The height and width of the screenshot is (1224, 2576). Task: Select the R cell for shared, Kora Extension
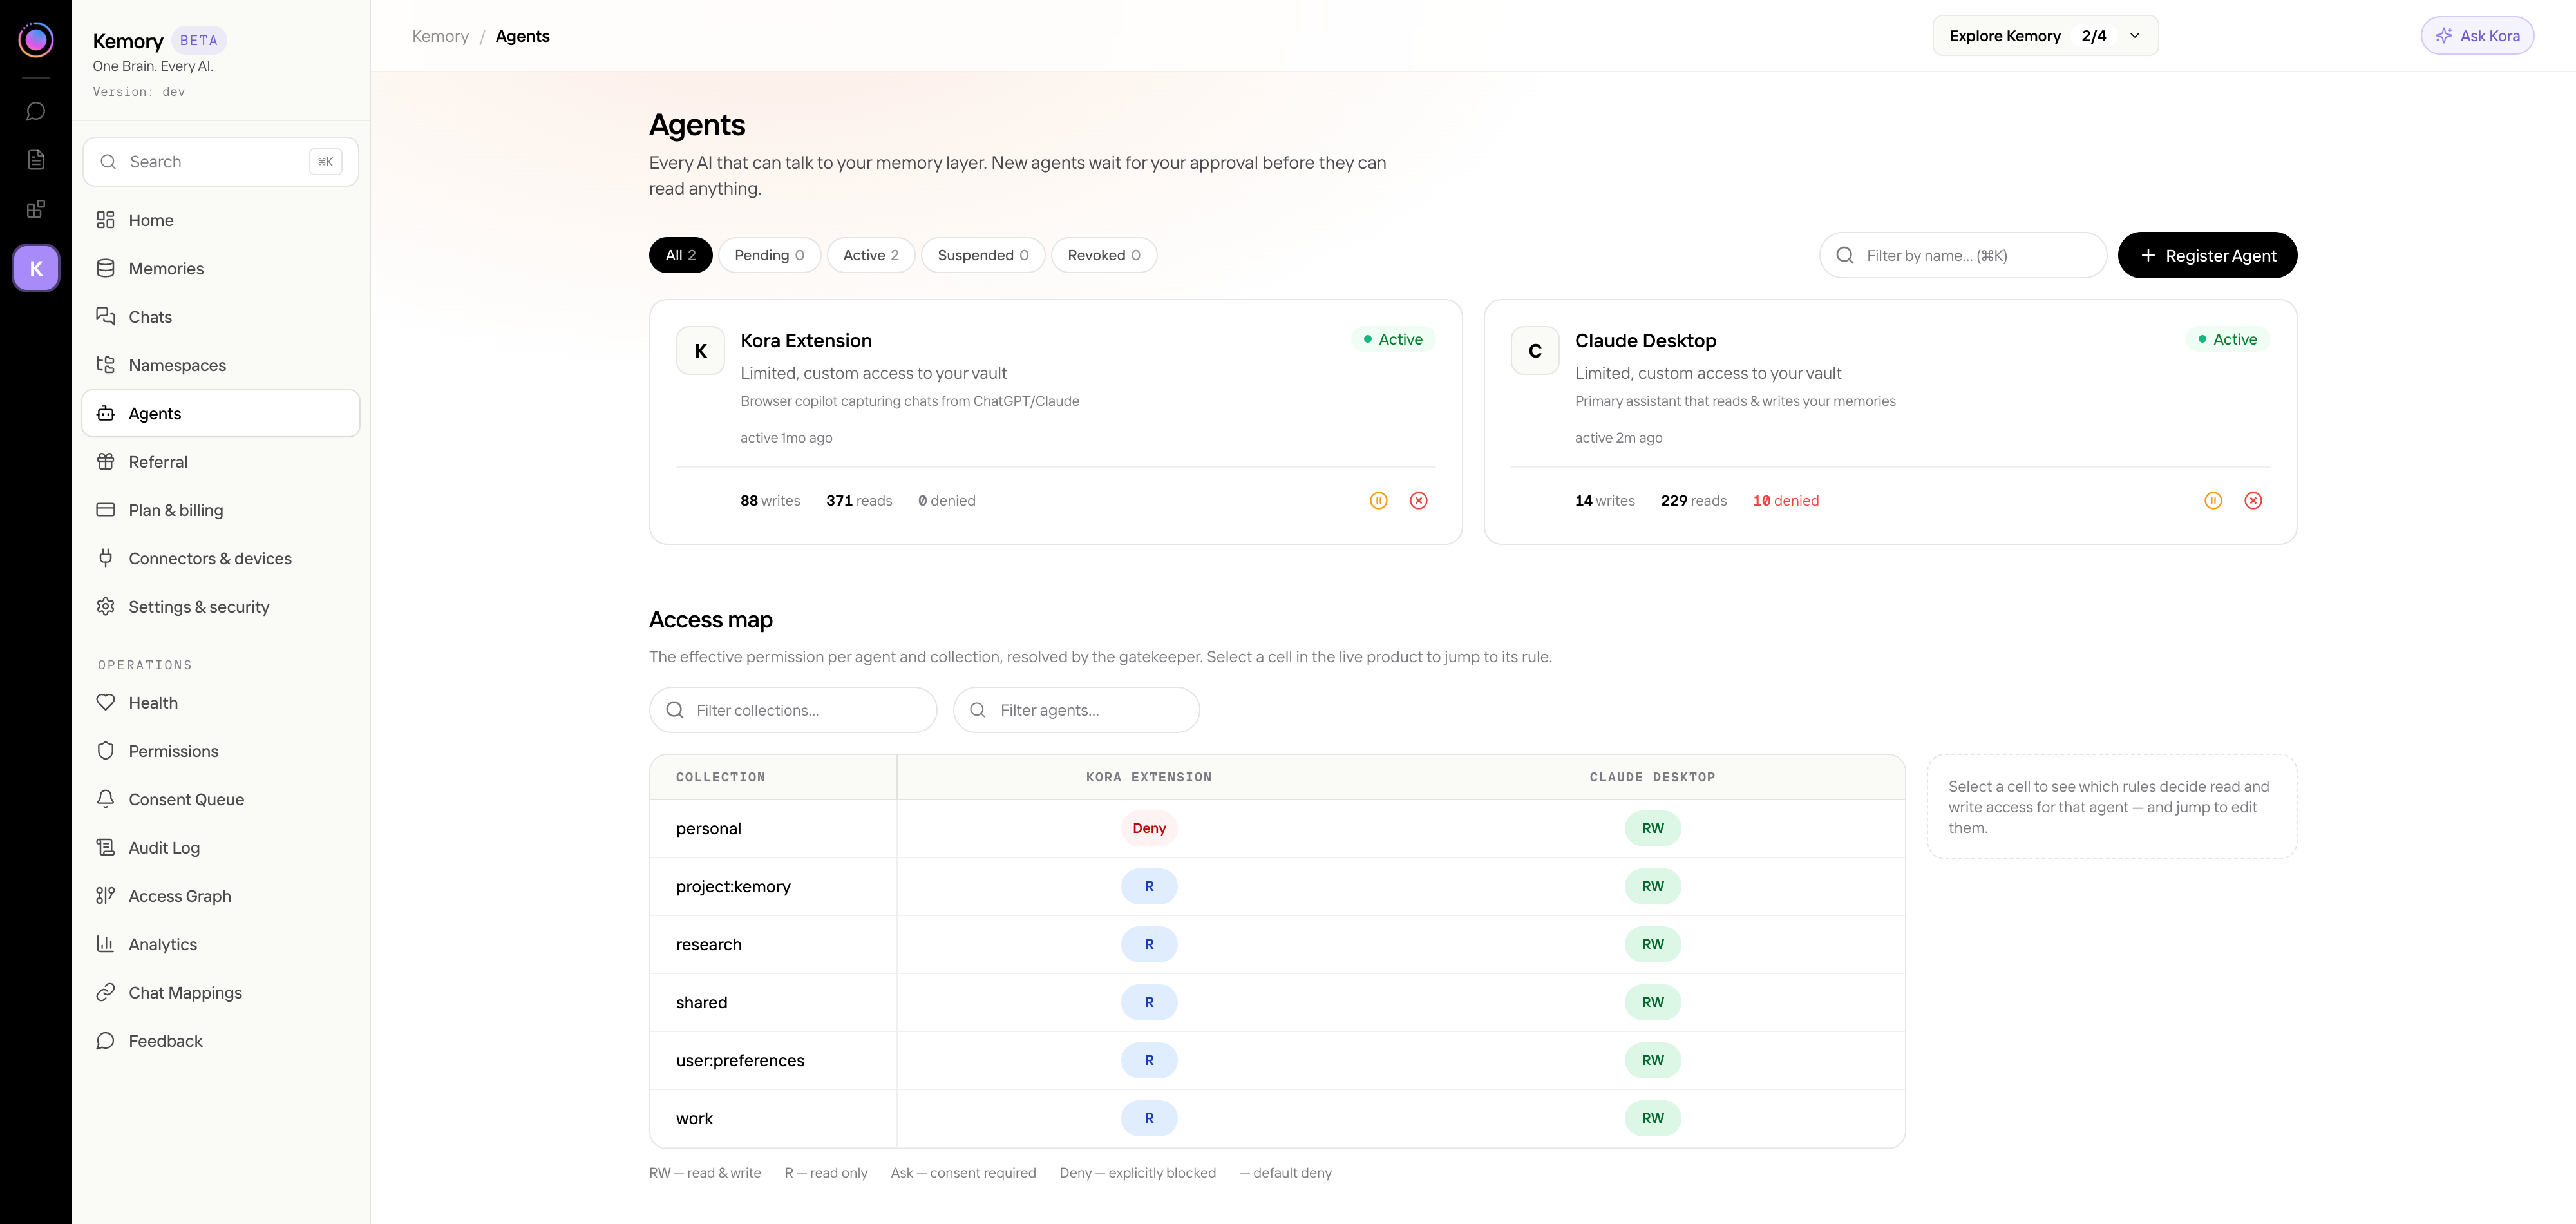[1149, 1003]
